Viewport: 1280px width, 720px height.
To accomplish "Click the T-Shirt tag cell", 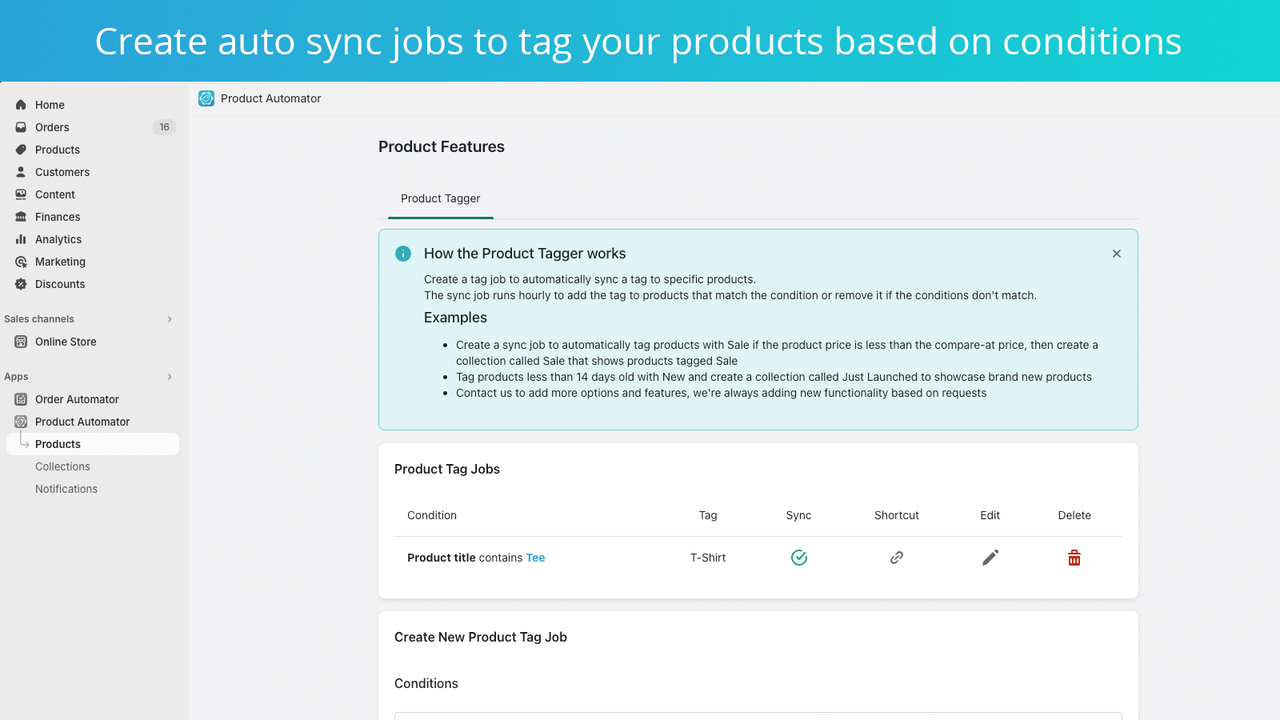I will (x=708, y=558).
